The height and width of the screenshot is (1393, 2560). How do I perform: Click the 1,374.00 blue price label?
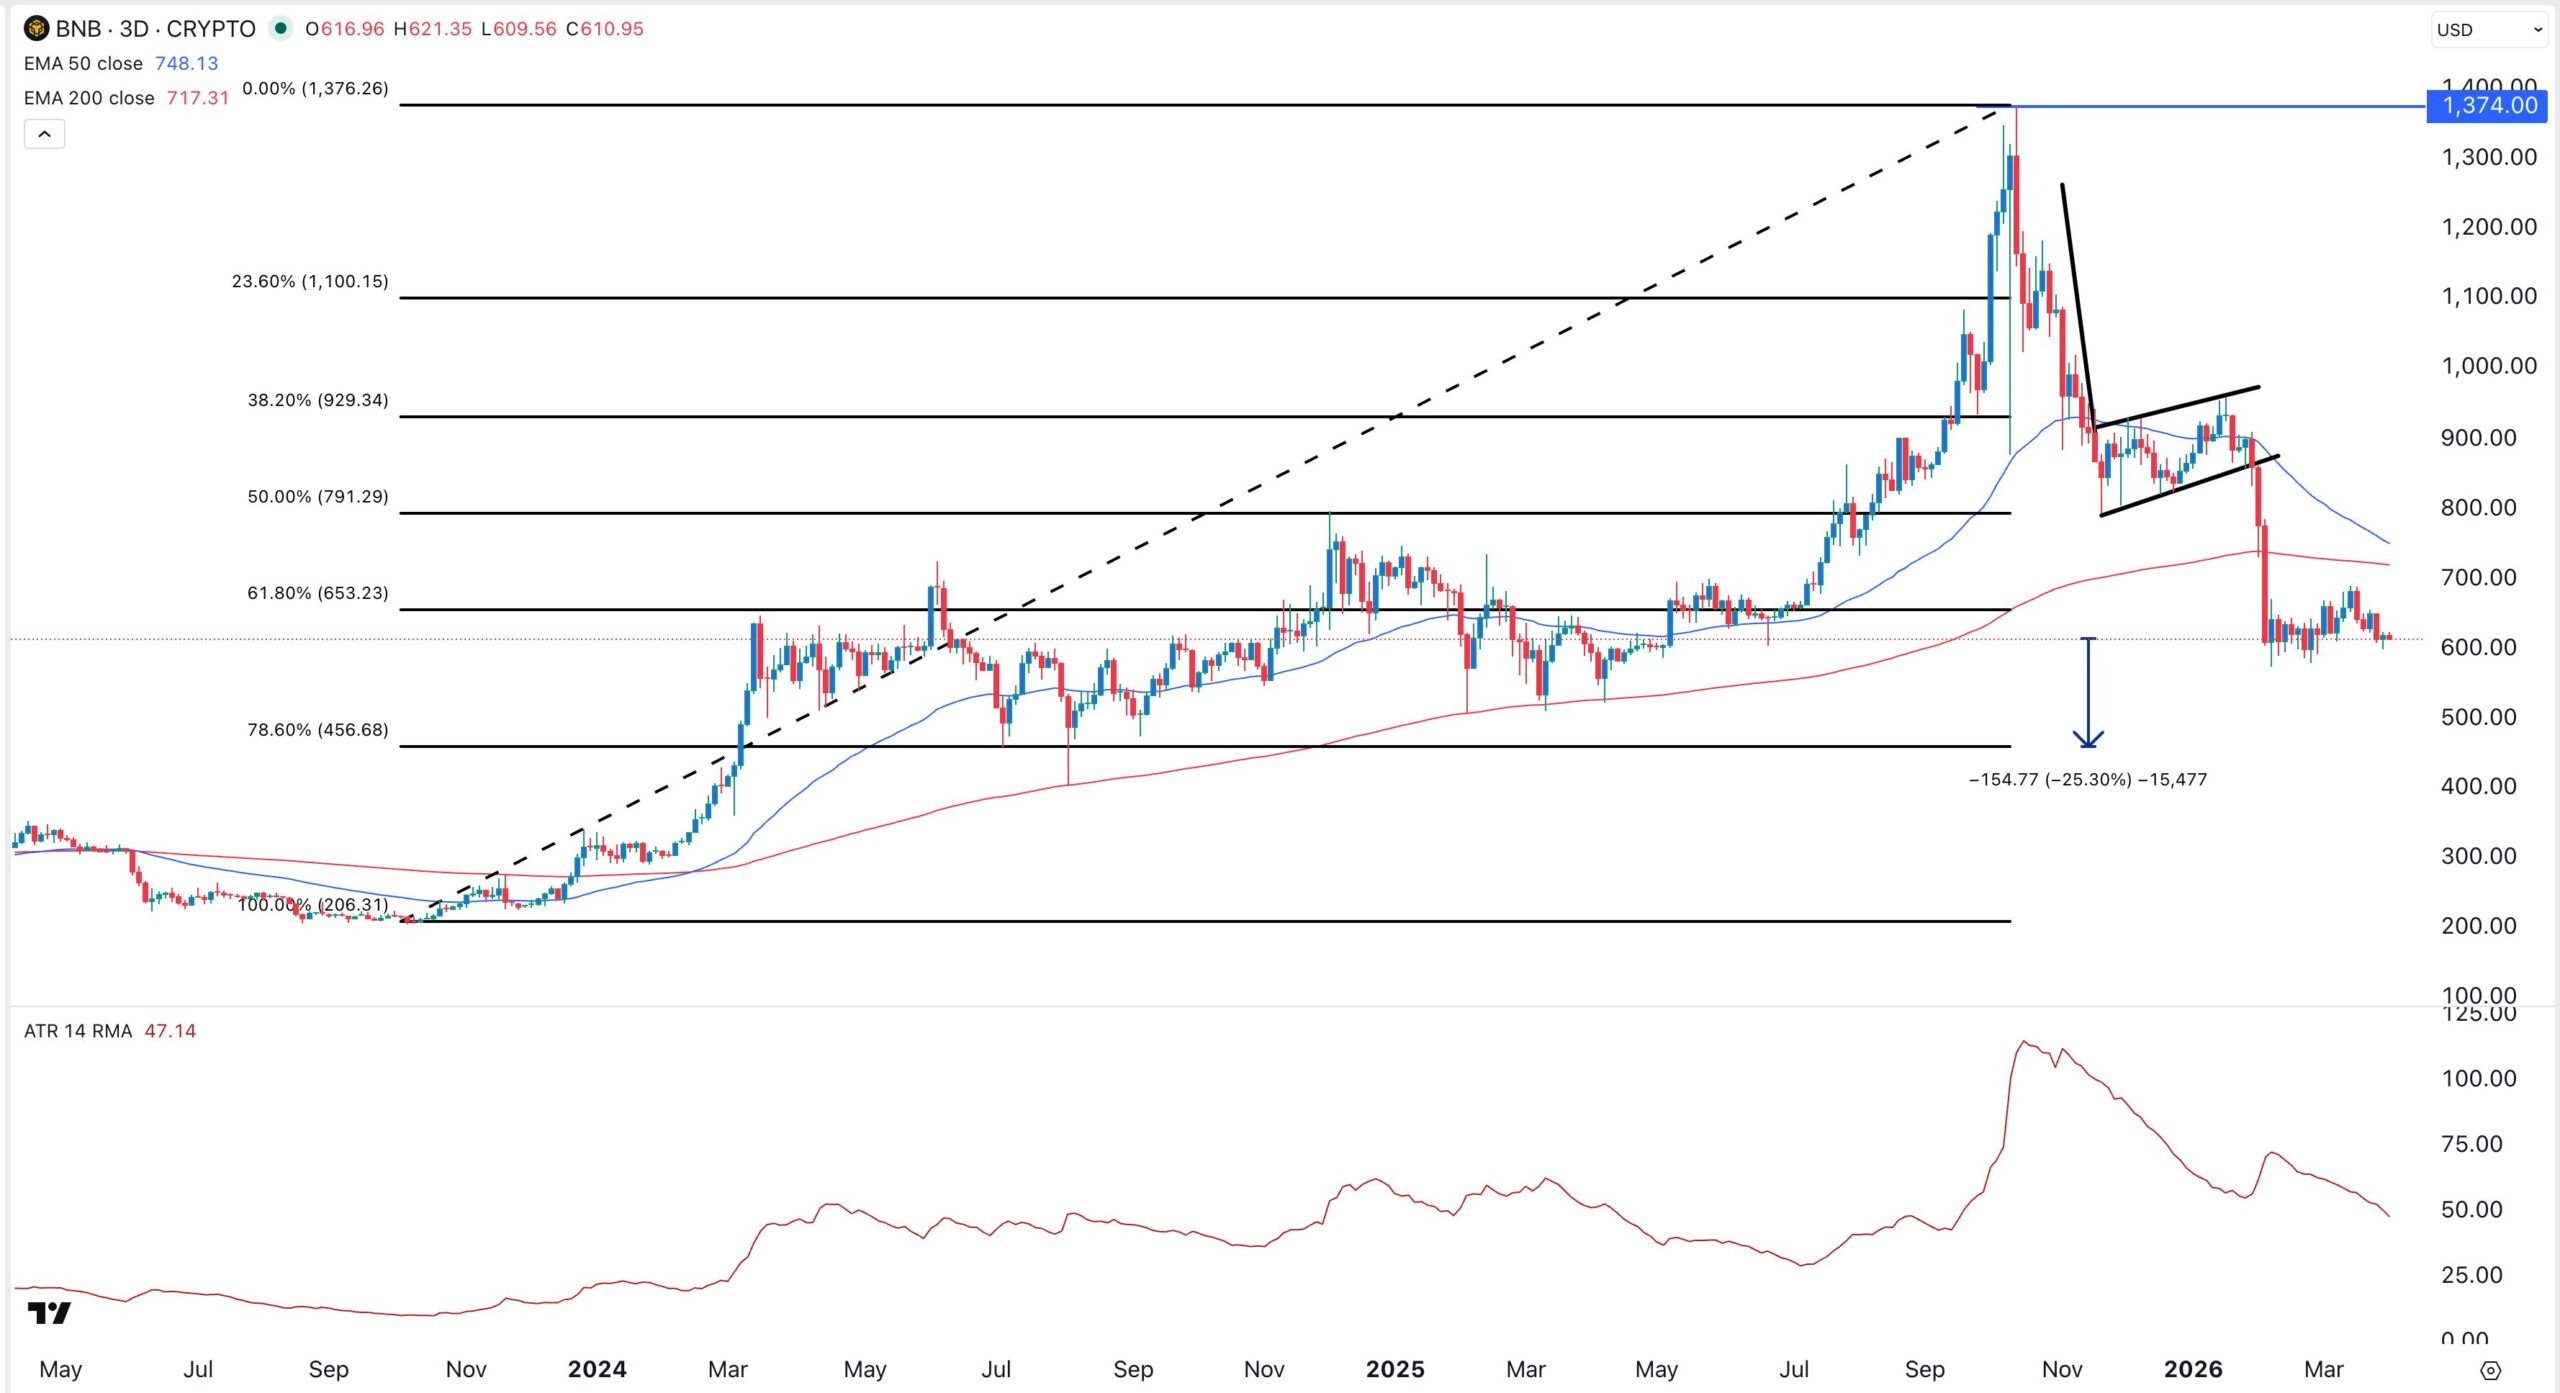tap(2488, 105)
